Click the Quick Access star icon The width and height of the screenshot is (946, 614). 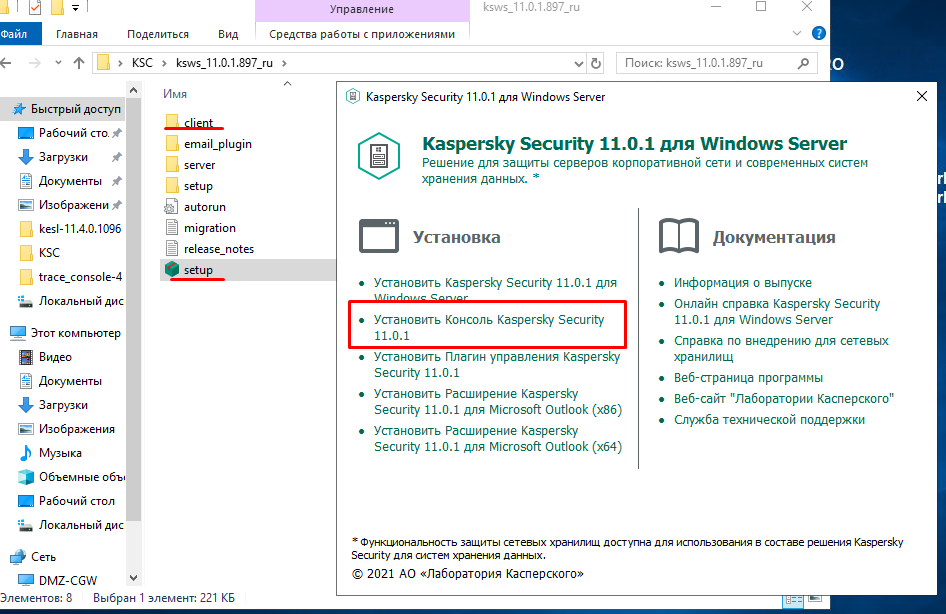(x=19, y=109)
